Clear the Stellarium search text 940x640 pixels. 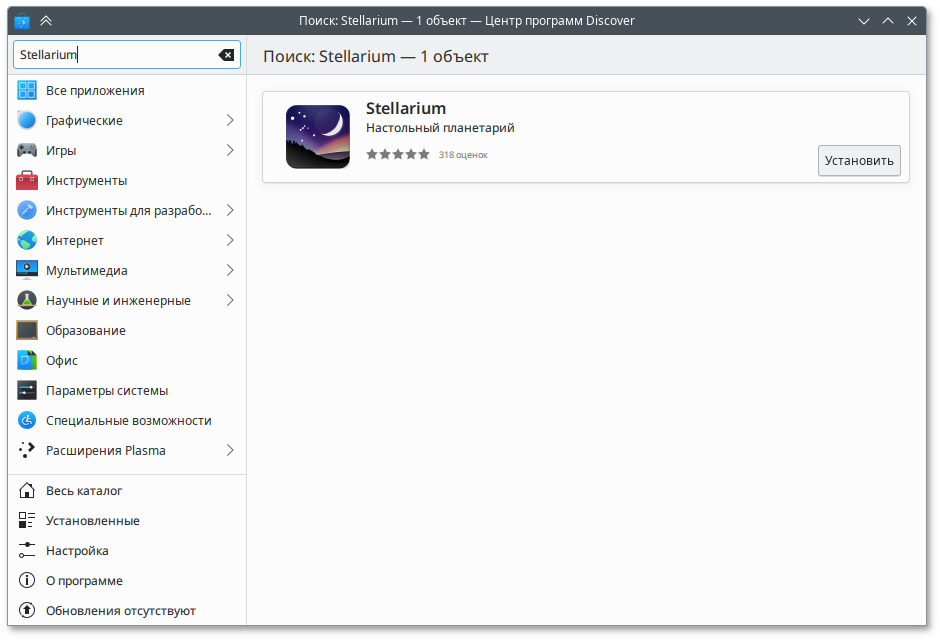pos(226,55)
